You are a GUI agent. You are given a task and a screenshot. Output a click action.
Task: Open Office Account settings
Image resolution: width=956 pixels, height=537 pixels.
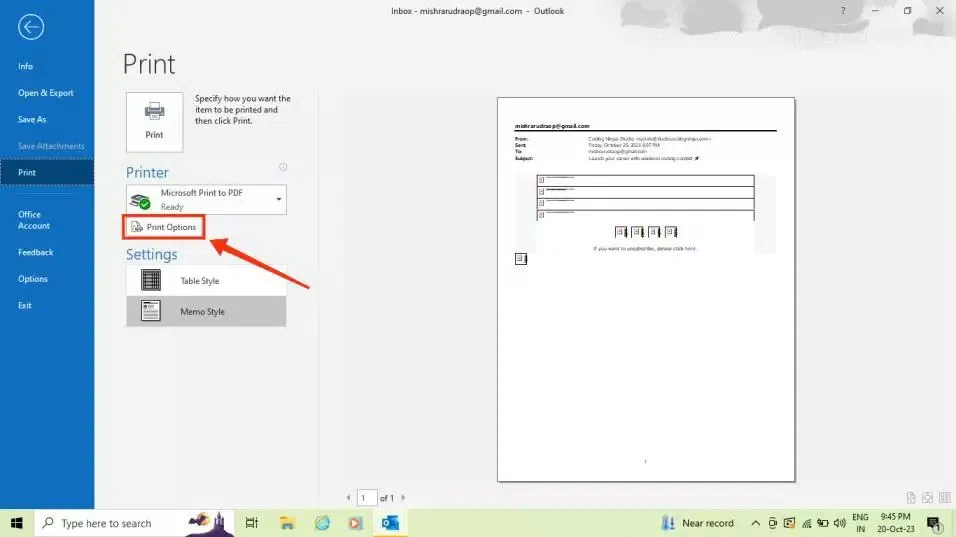click(x=34, y=220)
